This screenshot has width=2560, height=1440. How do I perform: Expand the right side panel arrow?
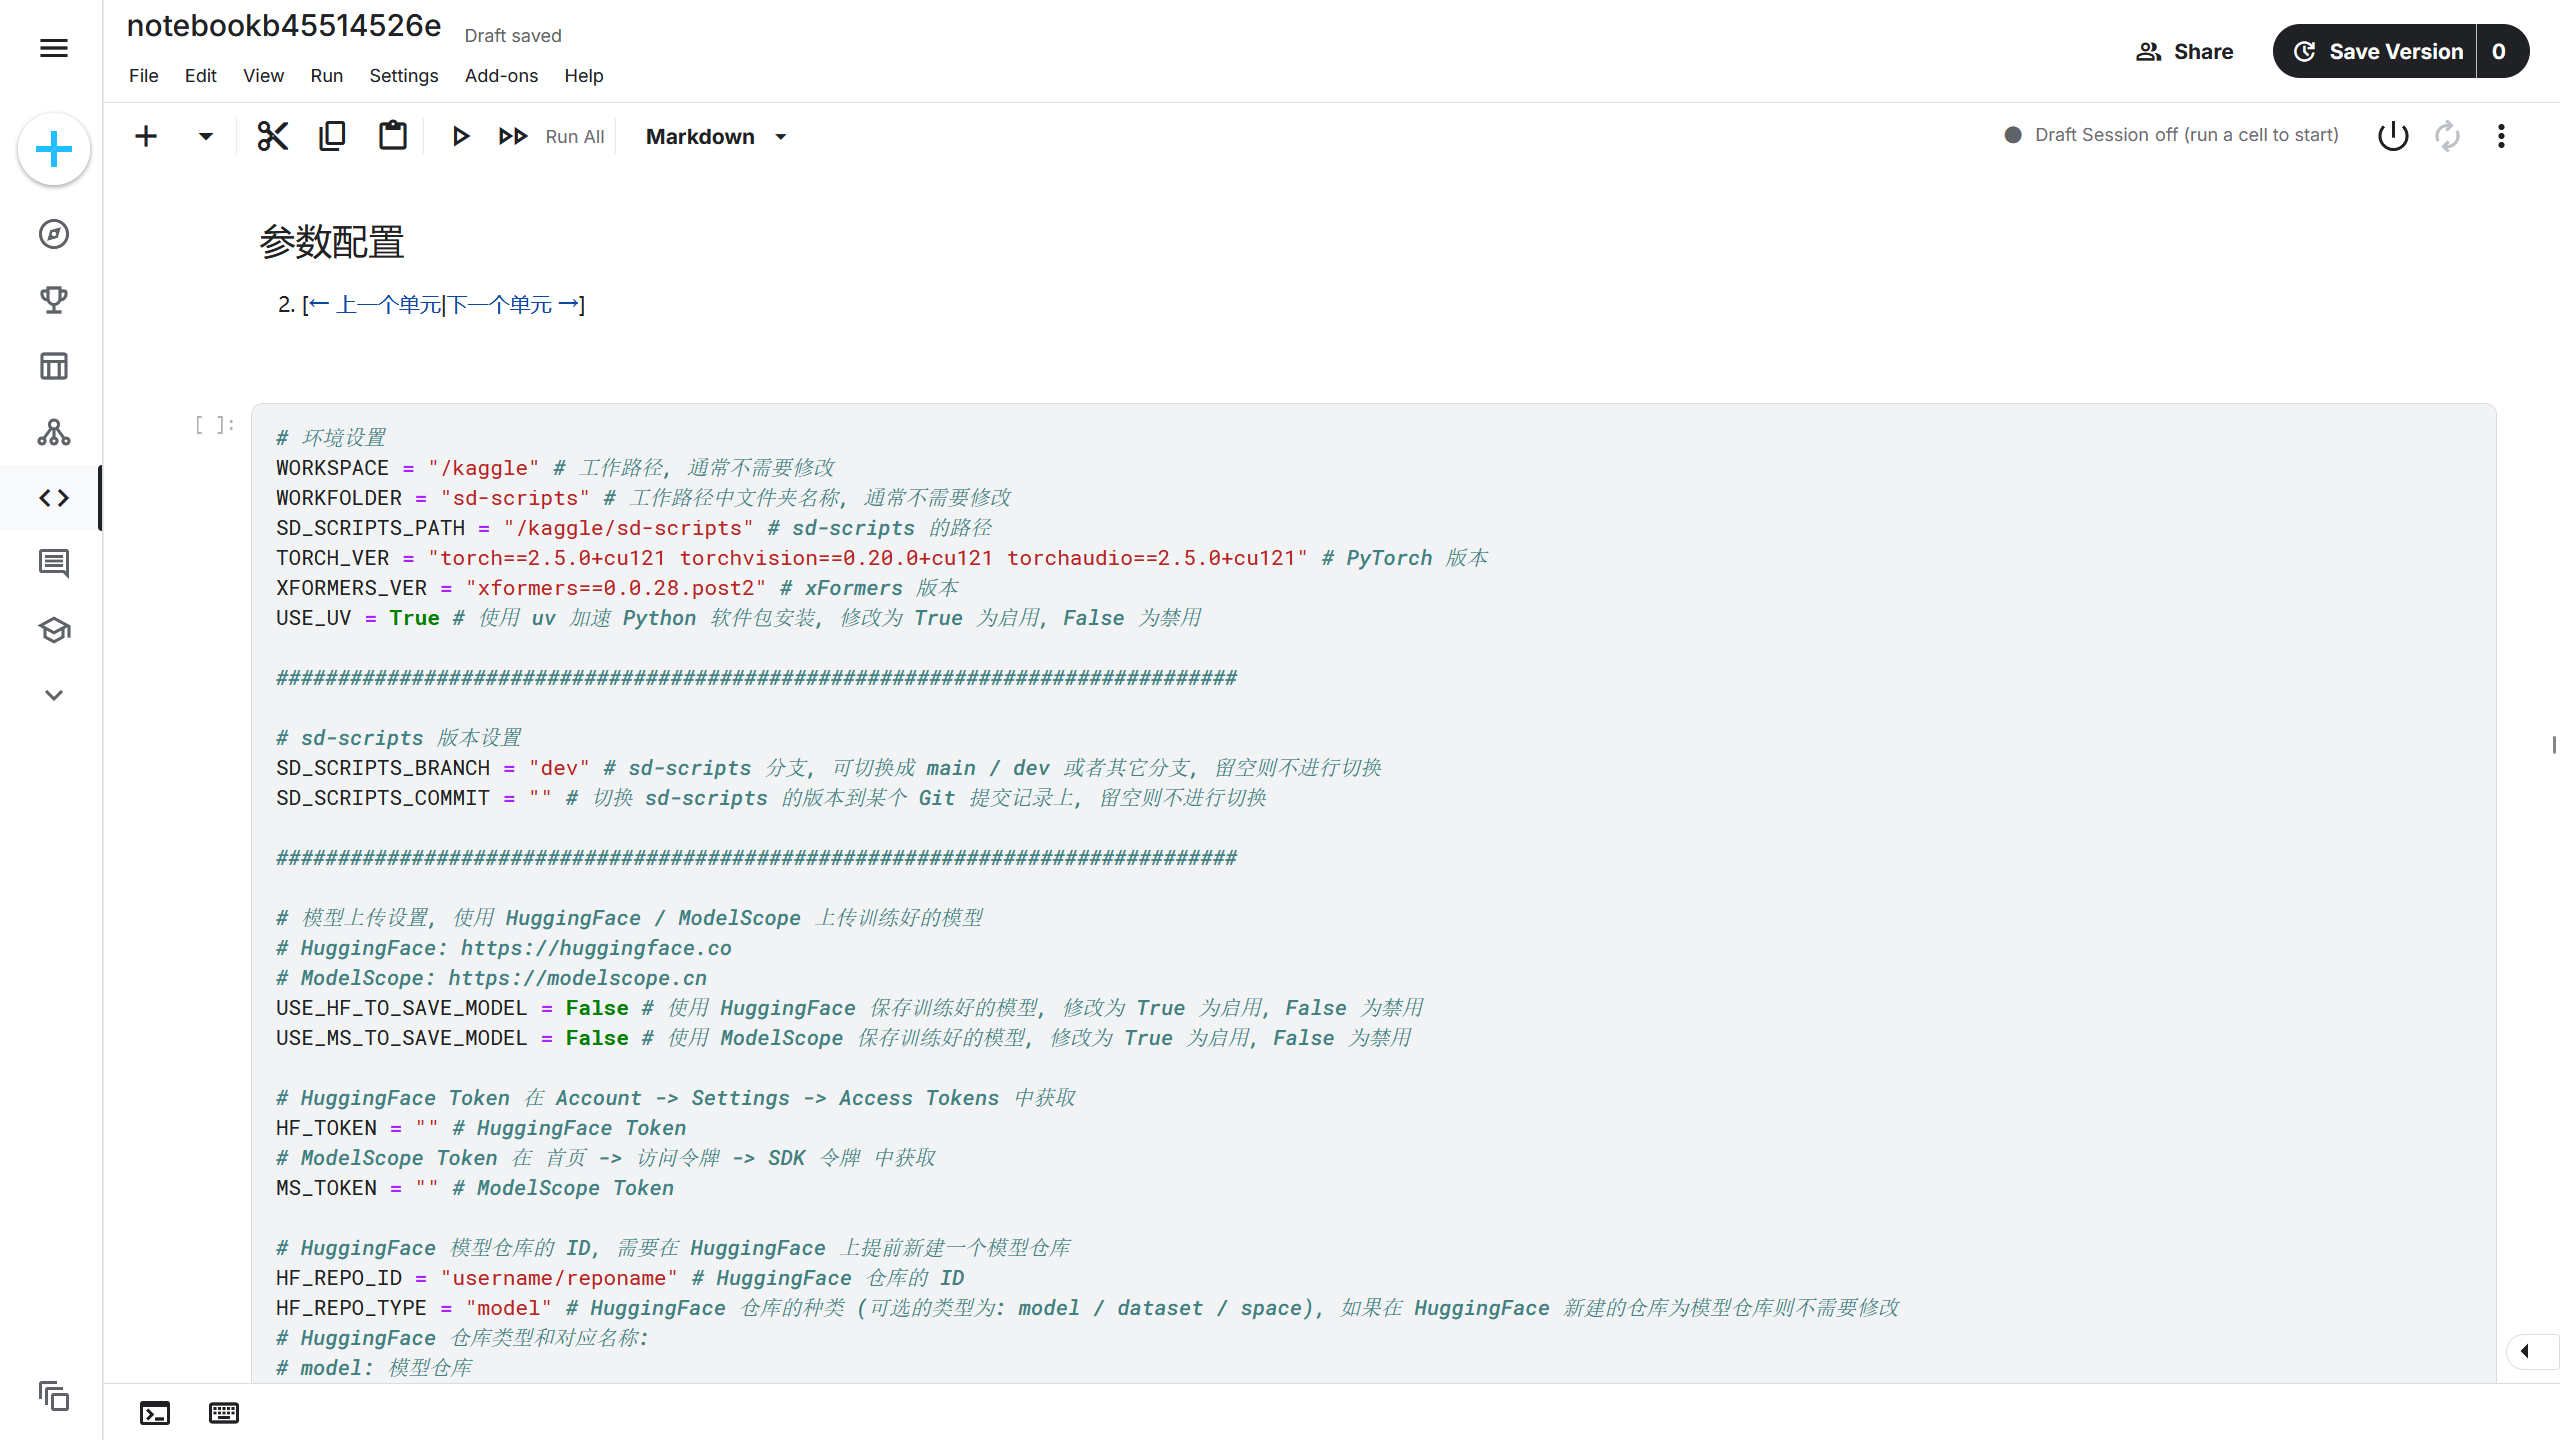2525,1351
